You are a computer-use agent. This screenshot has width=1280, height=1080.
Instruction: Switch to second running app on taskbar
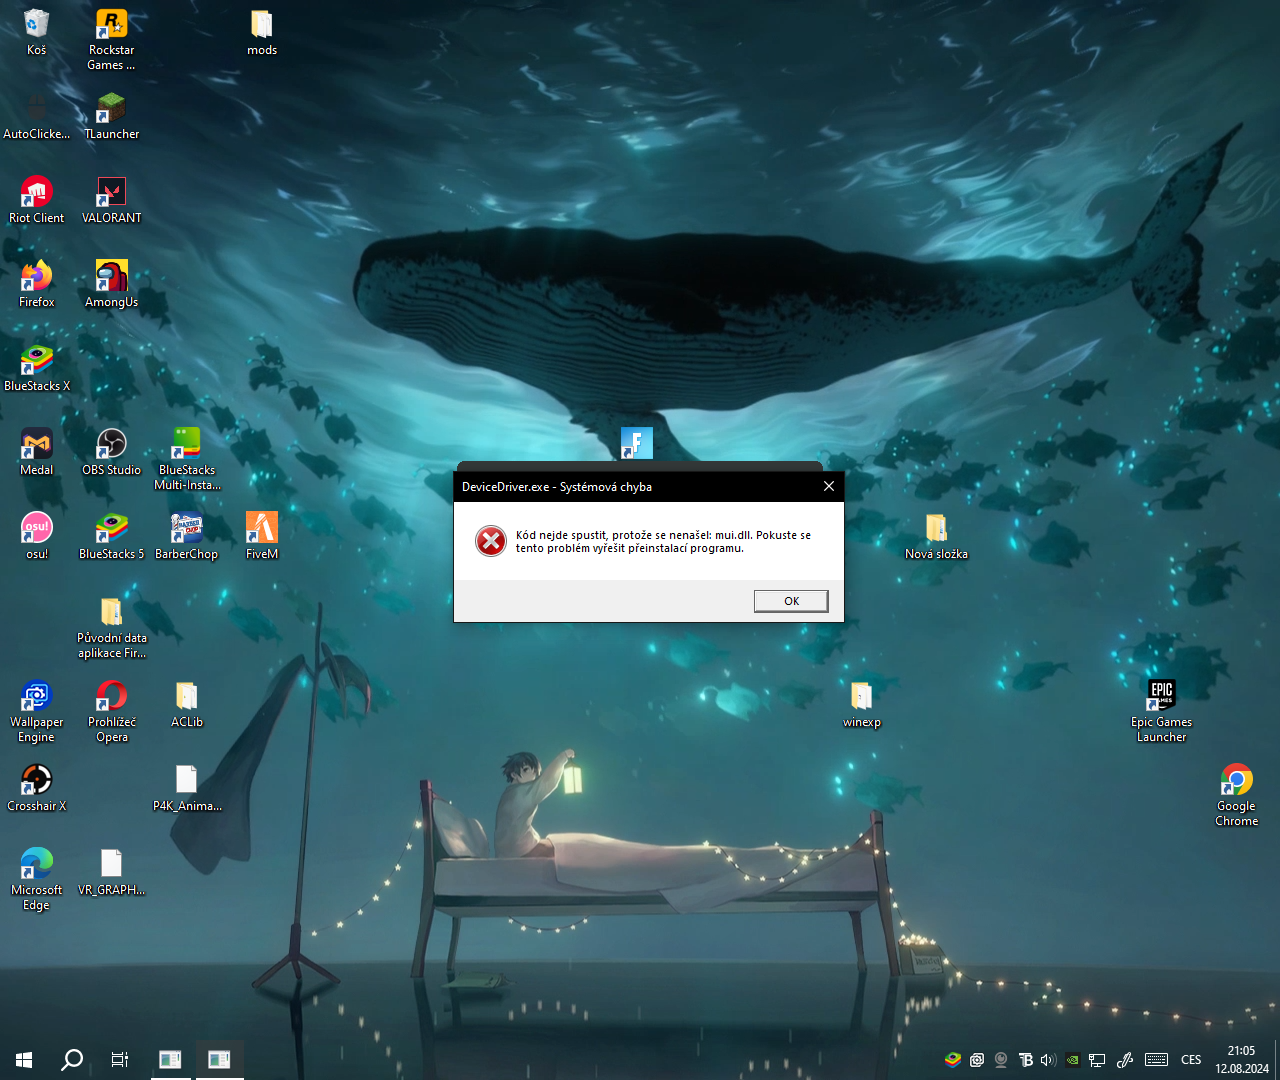coord(219,1060)
